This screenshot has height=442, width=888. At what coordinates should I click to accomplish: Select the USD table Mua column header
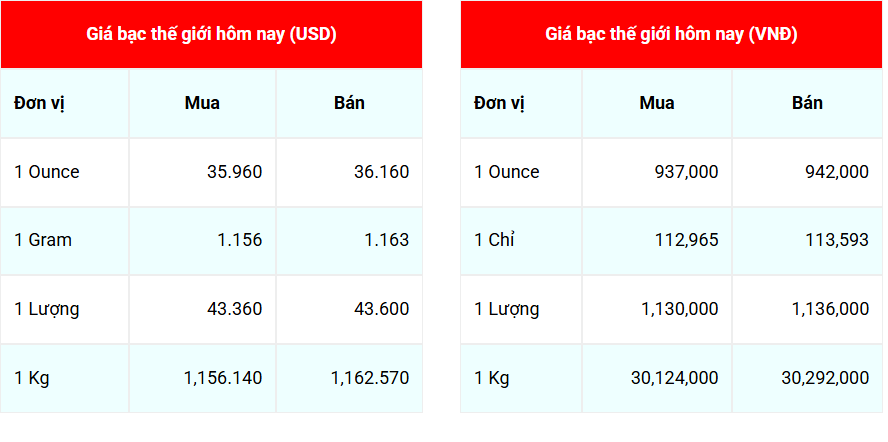pos(202,103)
